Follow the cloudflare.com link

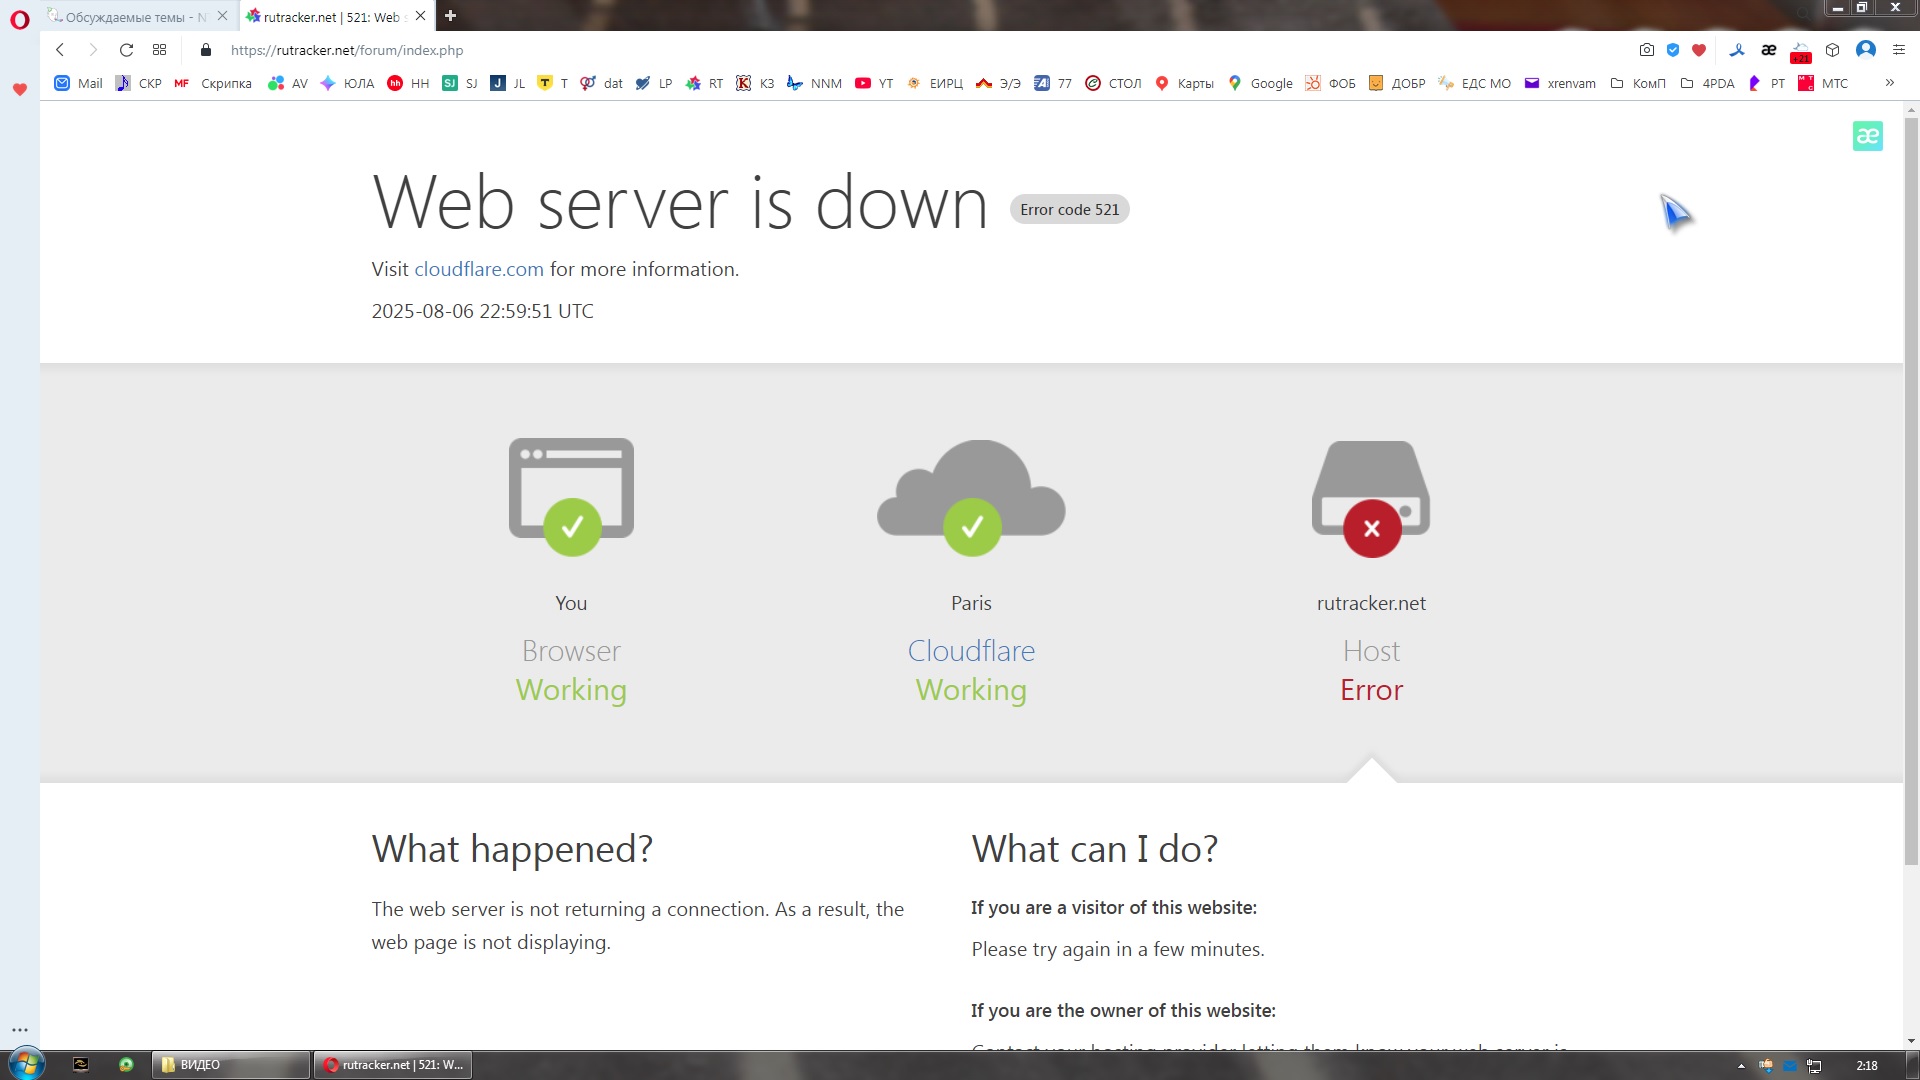[x=479, y=269]
